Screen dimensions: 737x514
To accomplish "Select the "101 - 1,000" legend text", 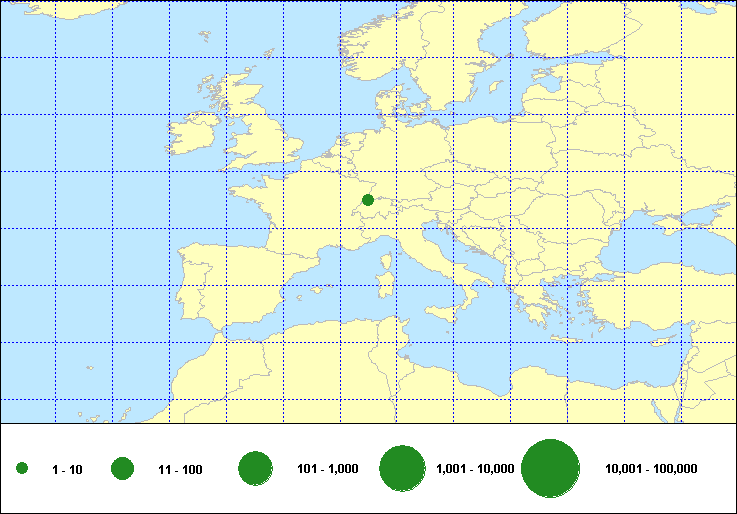I will 328,469.
